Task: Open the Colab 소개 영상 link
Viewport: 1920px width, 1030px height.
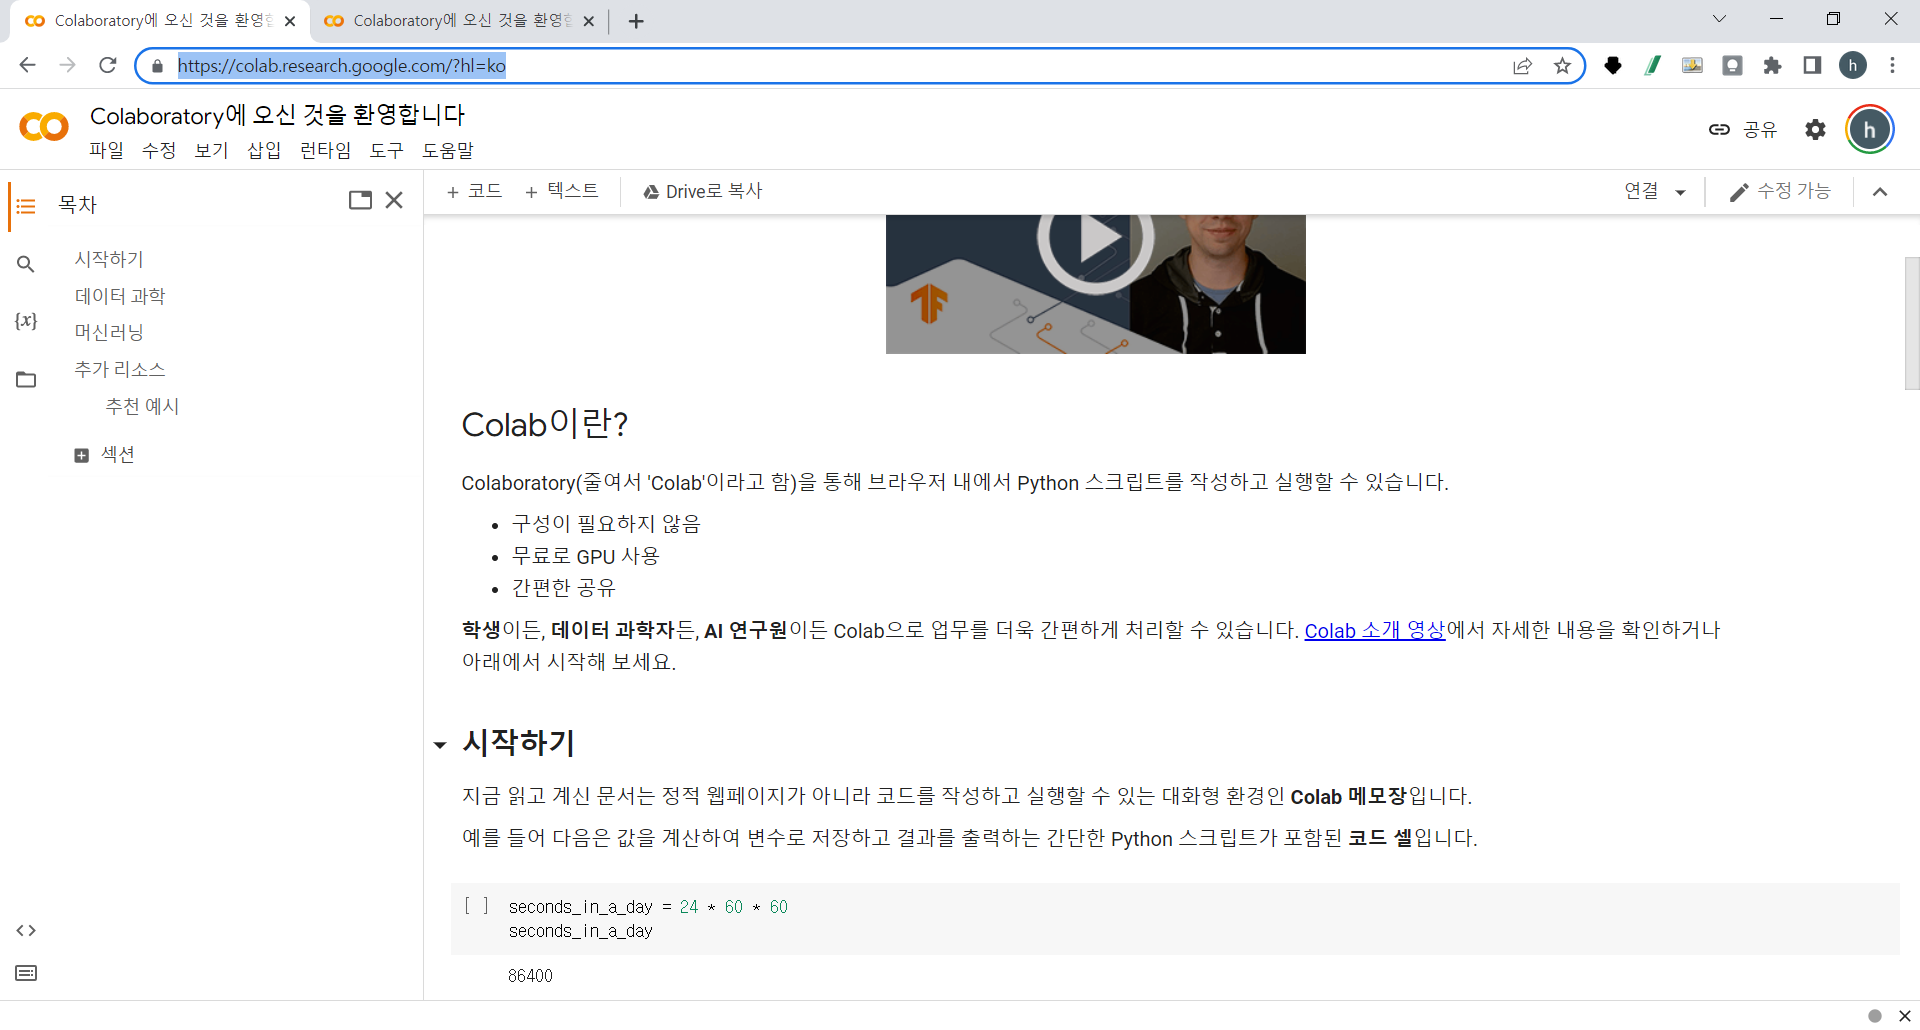Action: pos(1375,631)
